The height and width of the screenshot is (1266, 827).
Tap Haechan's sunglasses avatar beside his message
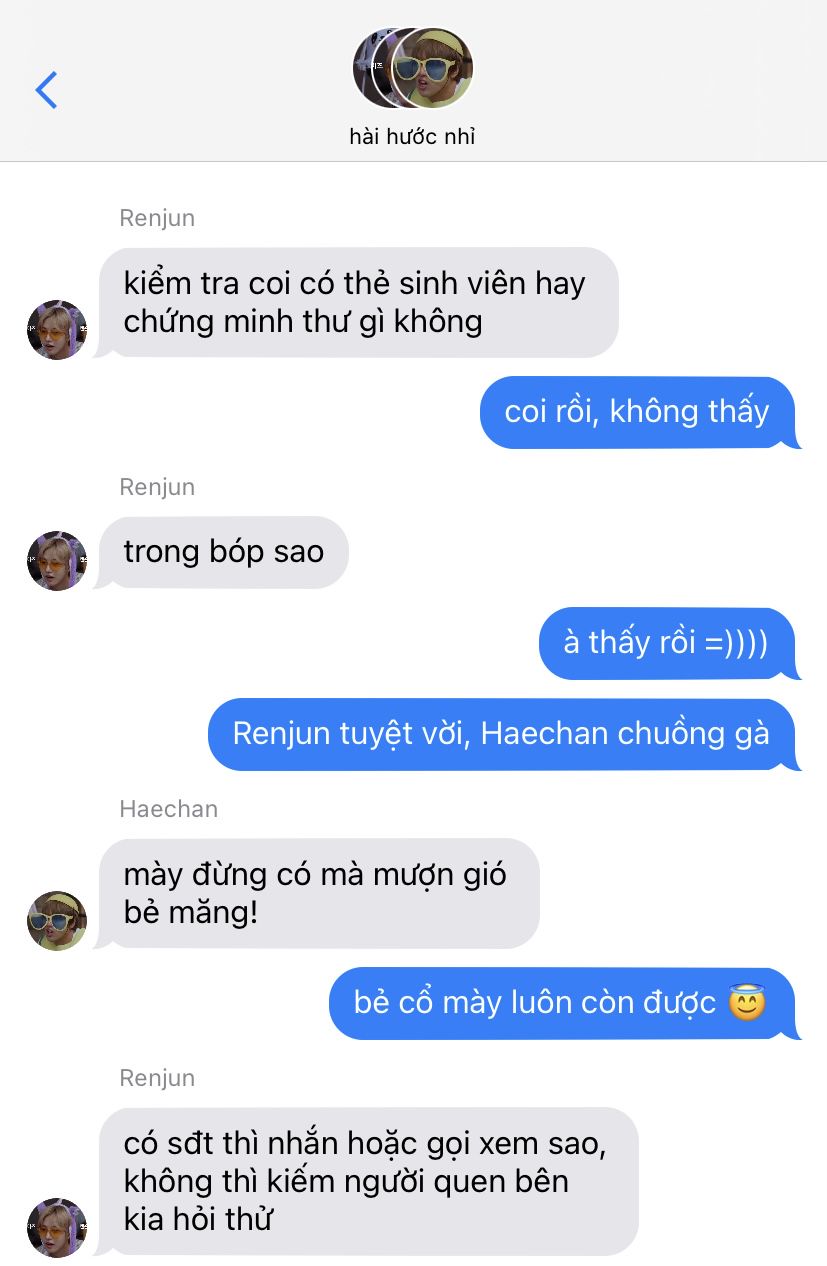pos(57,921)
